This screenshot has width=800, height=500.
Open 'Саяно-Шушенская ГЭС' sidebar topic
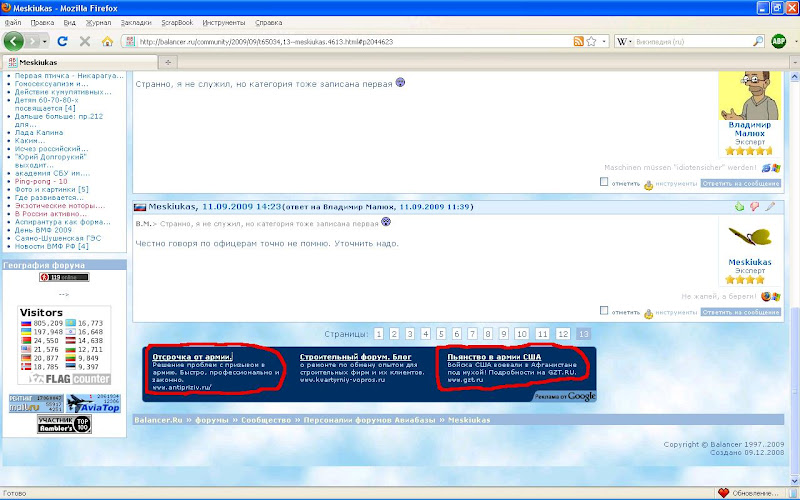point(58,238)
